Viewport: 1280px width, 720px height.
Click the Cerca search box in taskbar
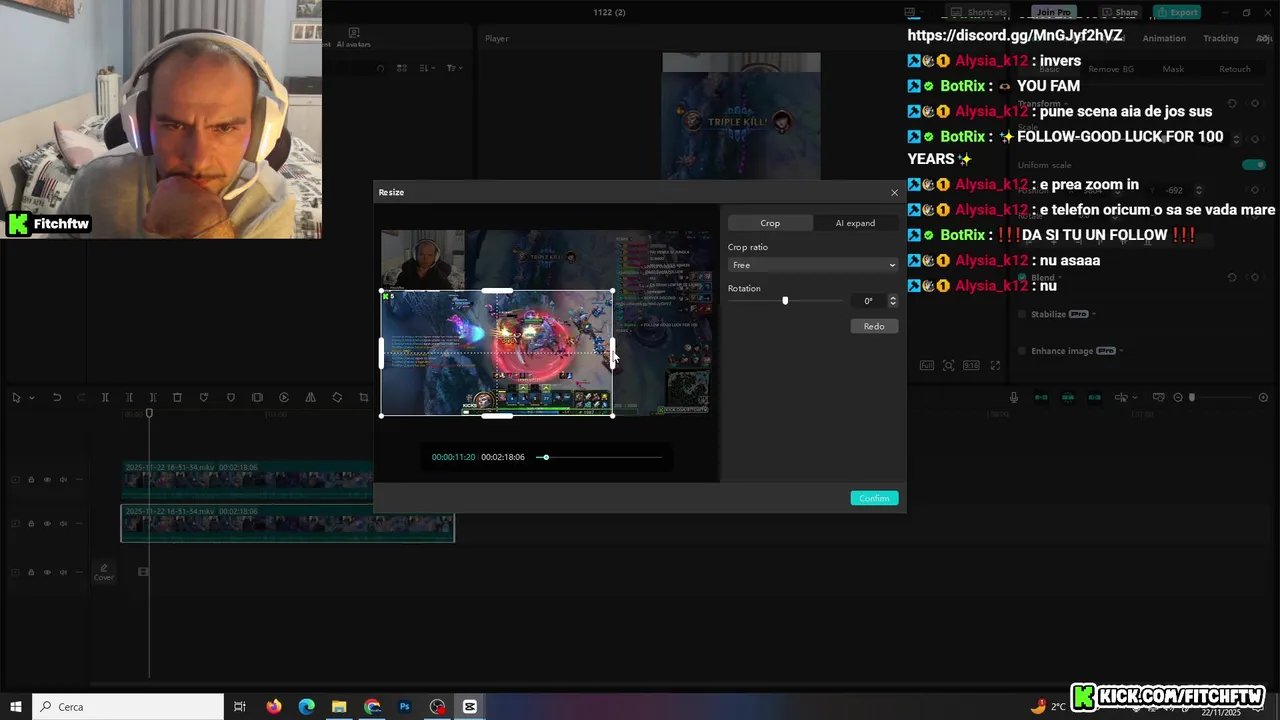128,706
